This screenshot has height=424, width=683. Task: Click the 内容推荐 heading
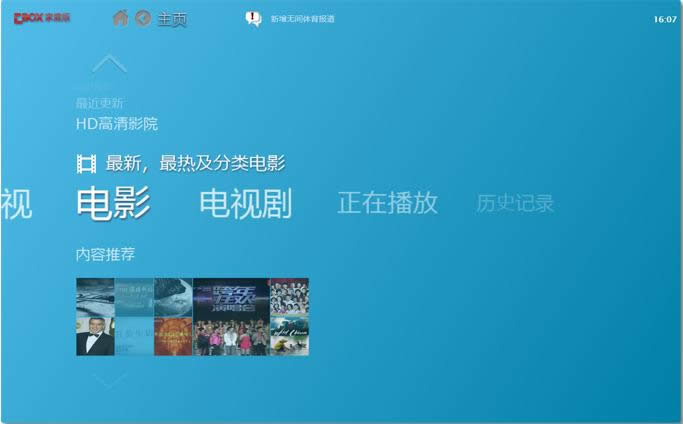(105, 254)
